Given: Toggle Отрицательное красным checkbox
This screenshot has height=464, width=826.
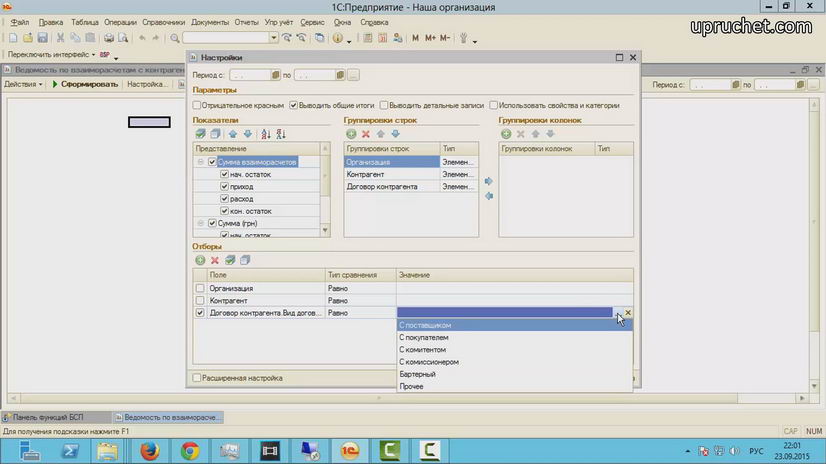Looking at the screenshot, I should [197, 105].
